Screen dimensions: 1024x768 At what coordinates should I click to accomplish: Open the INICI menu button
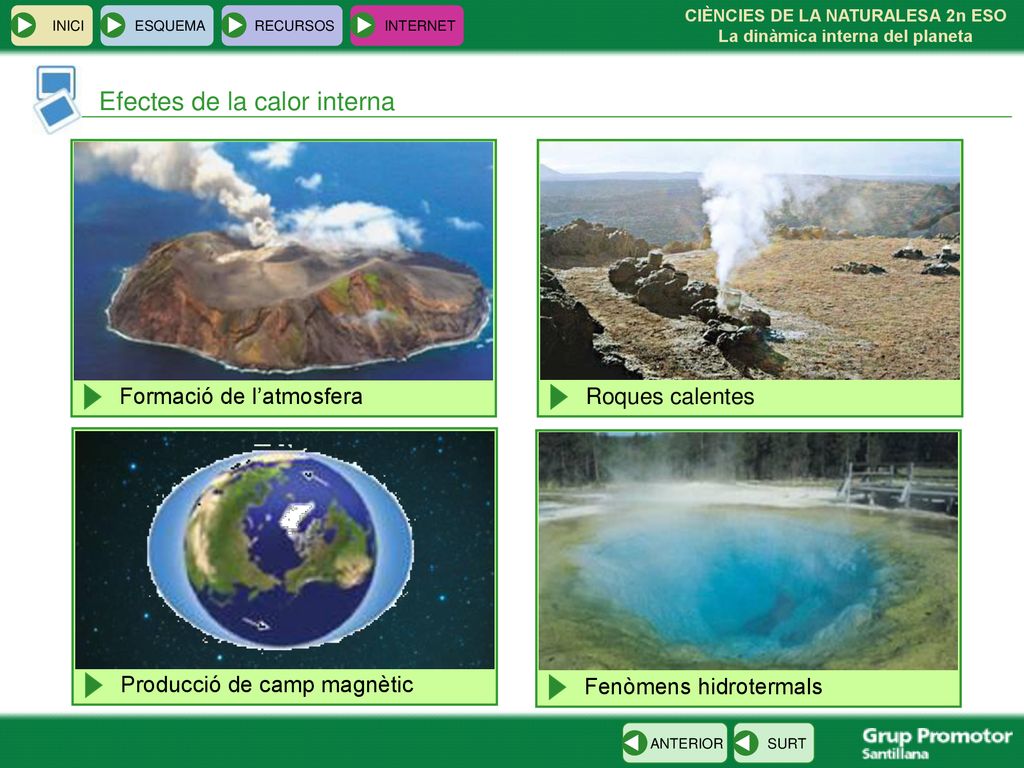click(x=52, y=25)
